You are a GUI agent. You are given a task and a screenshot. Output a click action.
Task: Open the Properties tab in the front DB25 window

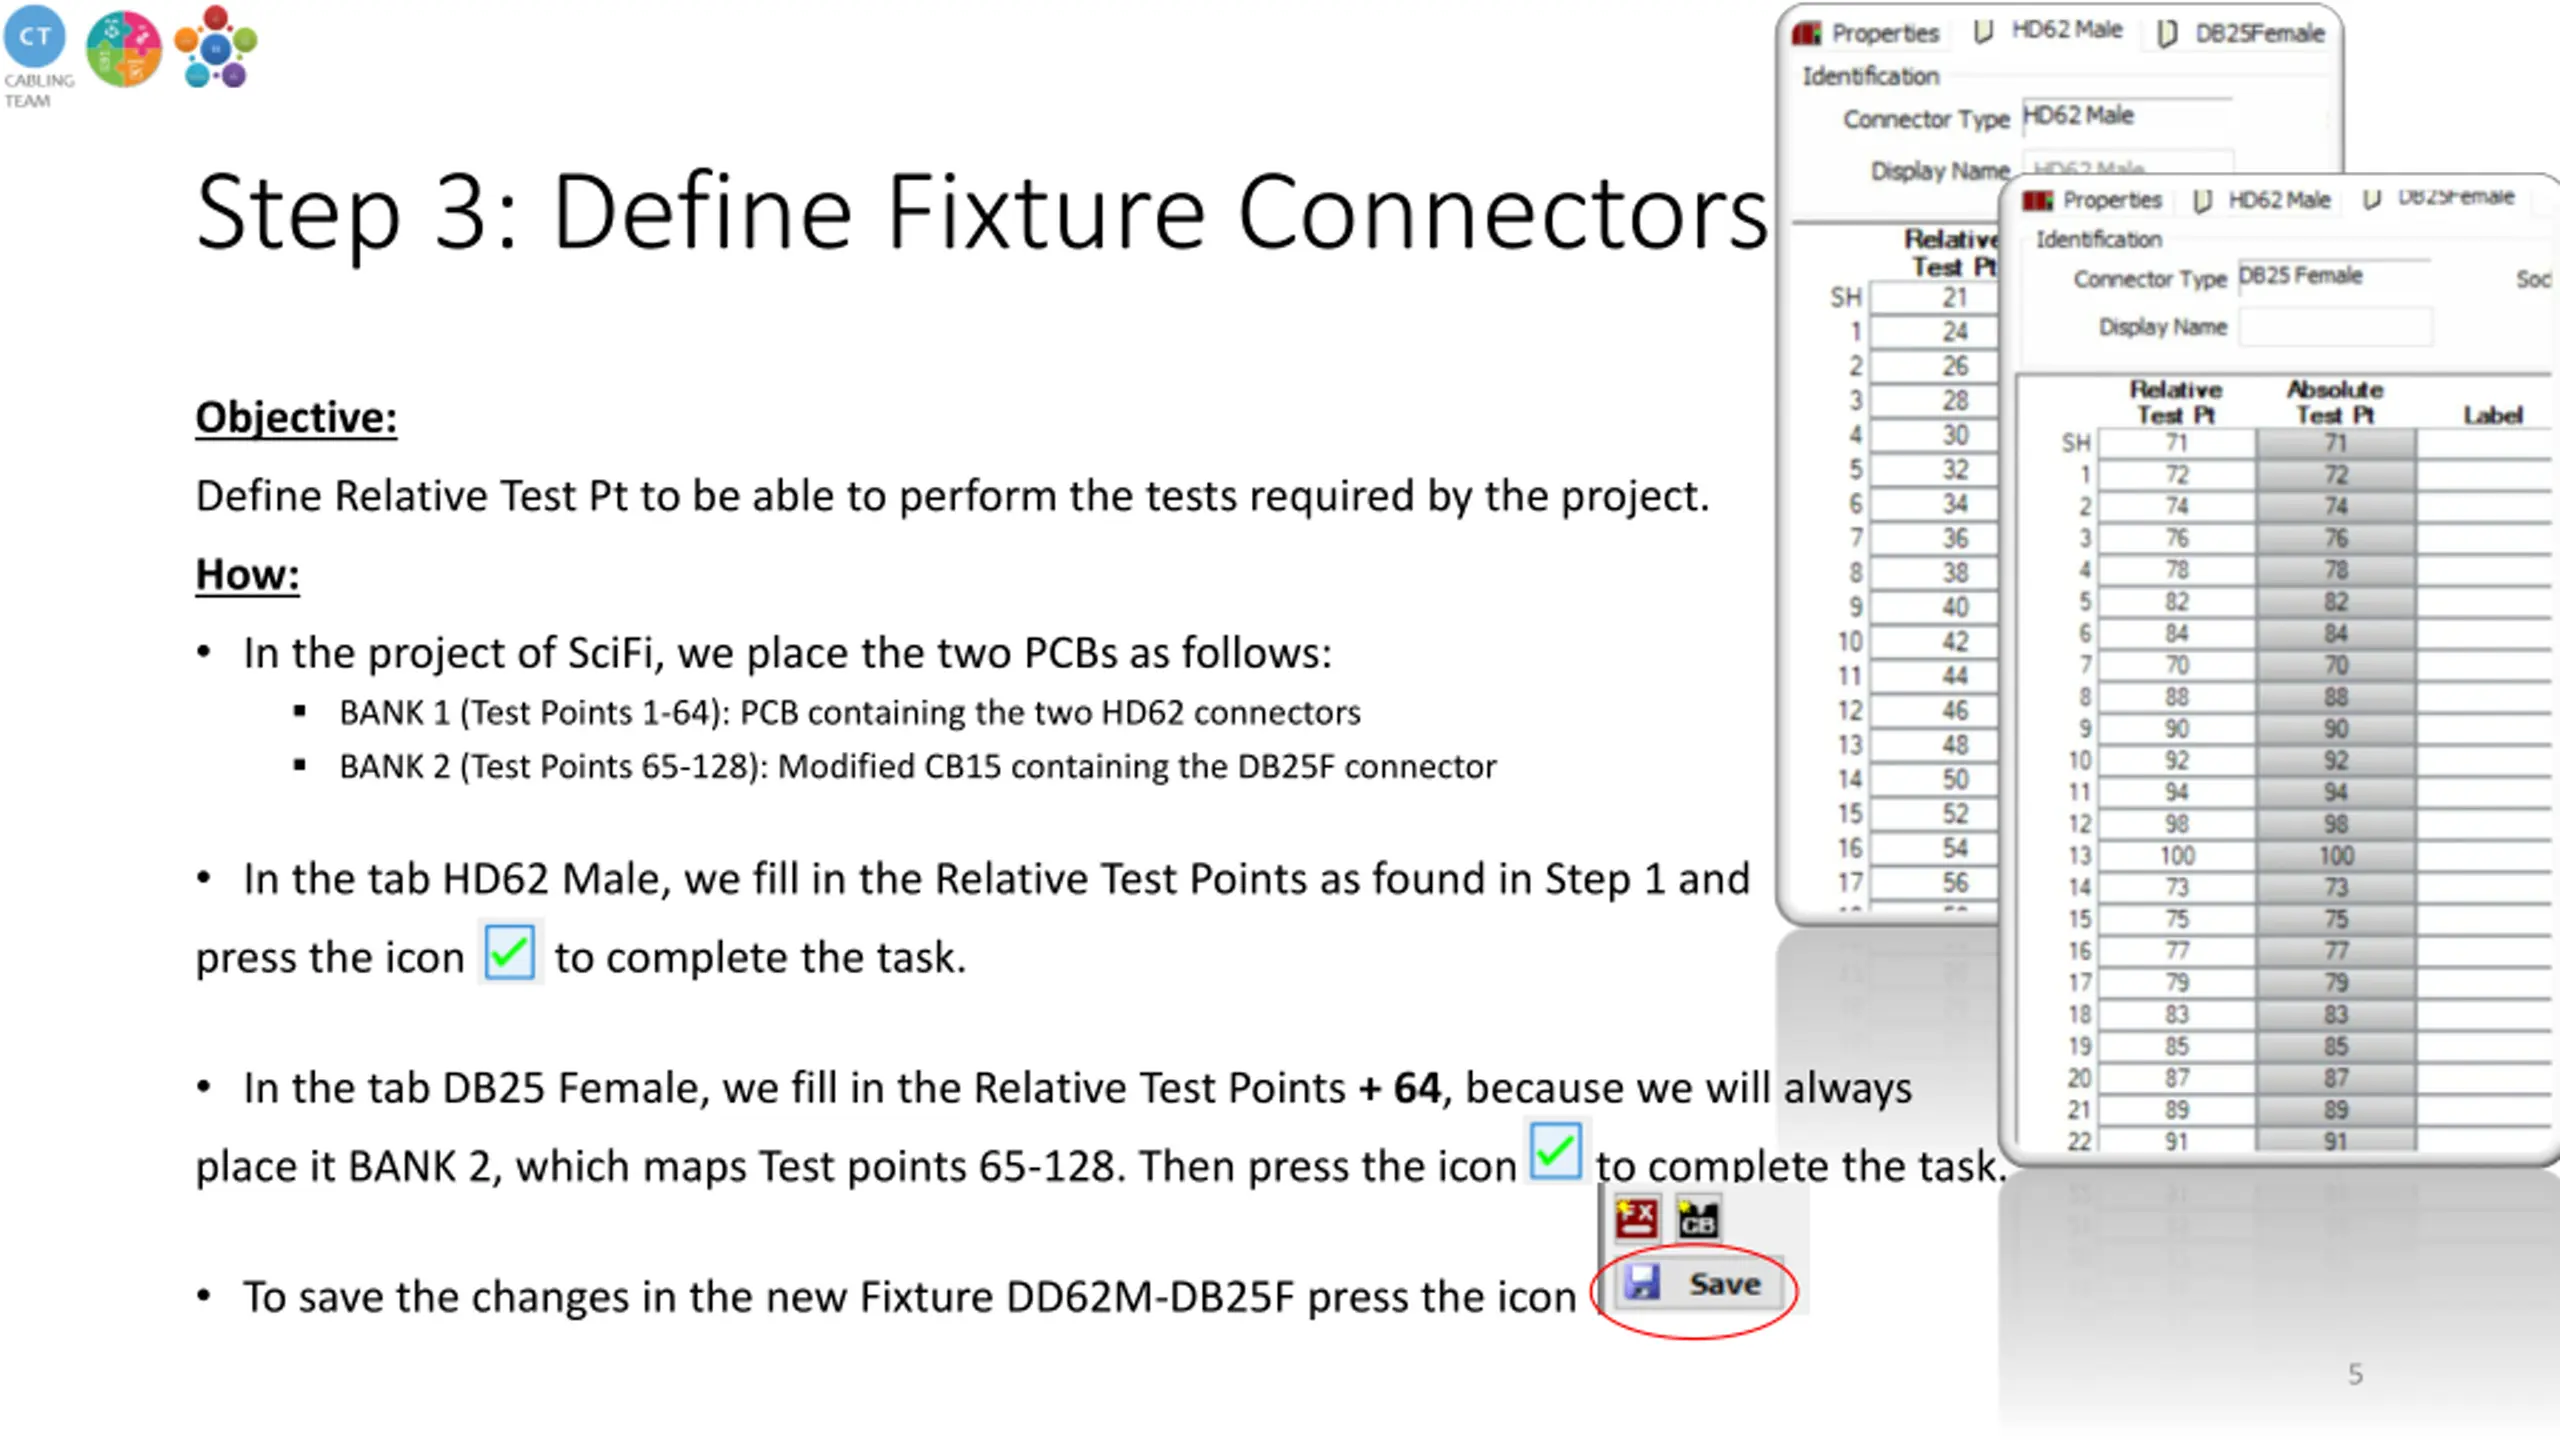2093,200
